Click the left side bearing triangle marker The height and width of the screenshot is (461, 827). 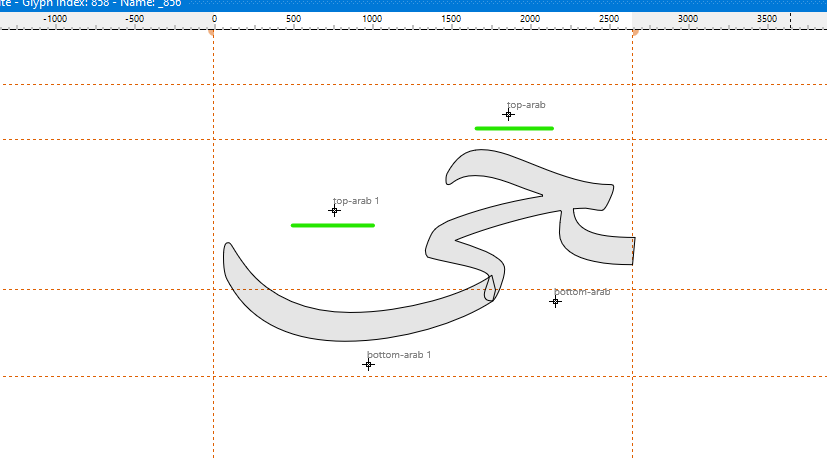(x=212, y=34)
